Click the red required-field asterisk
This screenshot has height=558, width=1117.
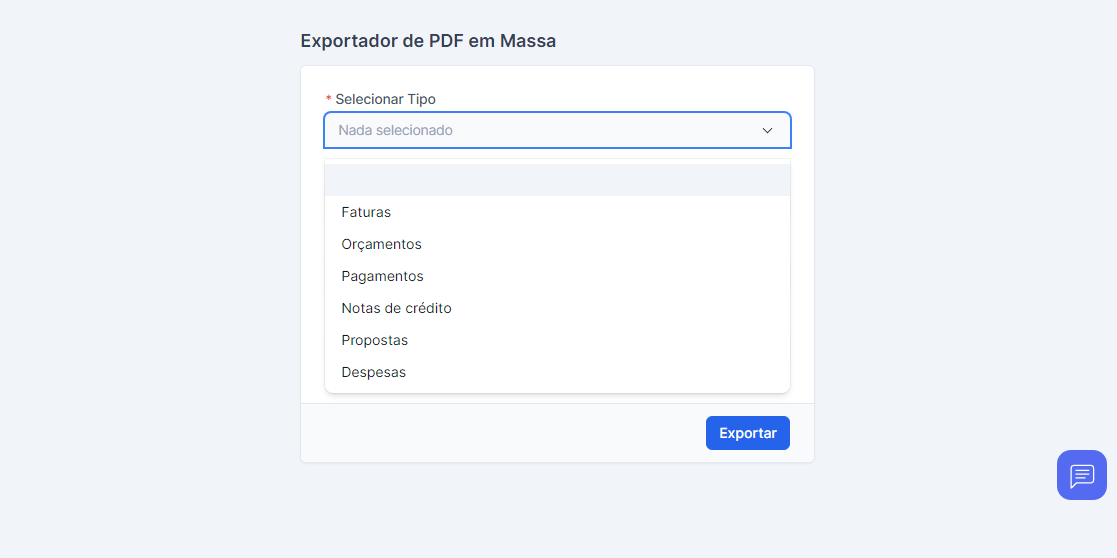coord(328,100)
